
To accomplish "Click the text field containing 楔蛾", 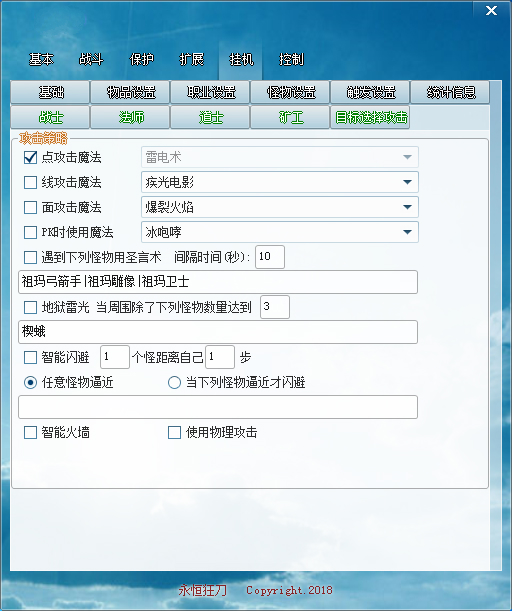I will (218, 332).
